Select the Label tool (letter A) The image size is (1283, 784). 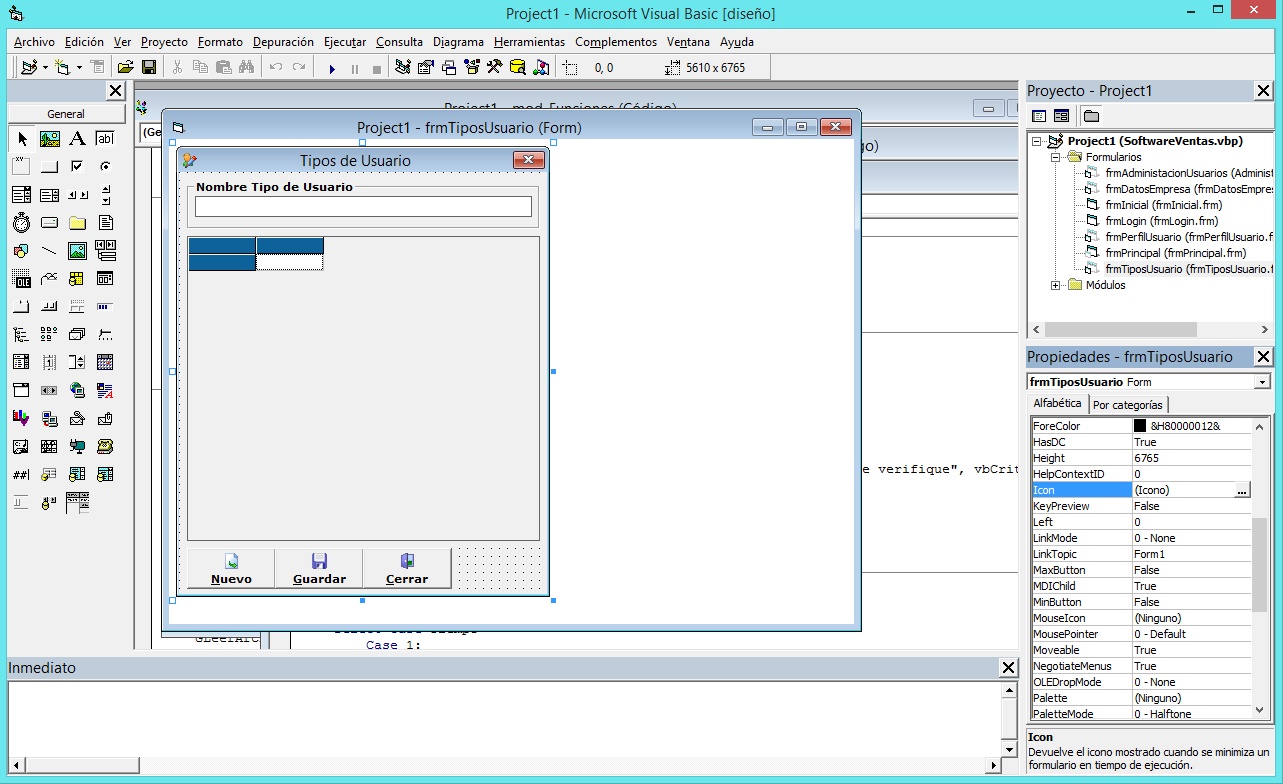77,139
